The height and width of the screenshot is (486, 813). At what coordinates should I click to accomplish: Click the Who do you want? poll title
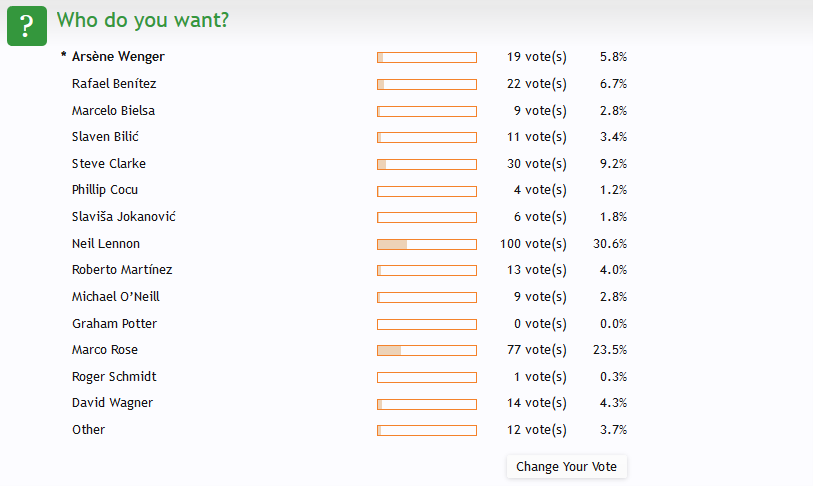(143, 20)
